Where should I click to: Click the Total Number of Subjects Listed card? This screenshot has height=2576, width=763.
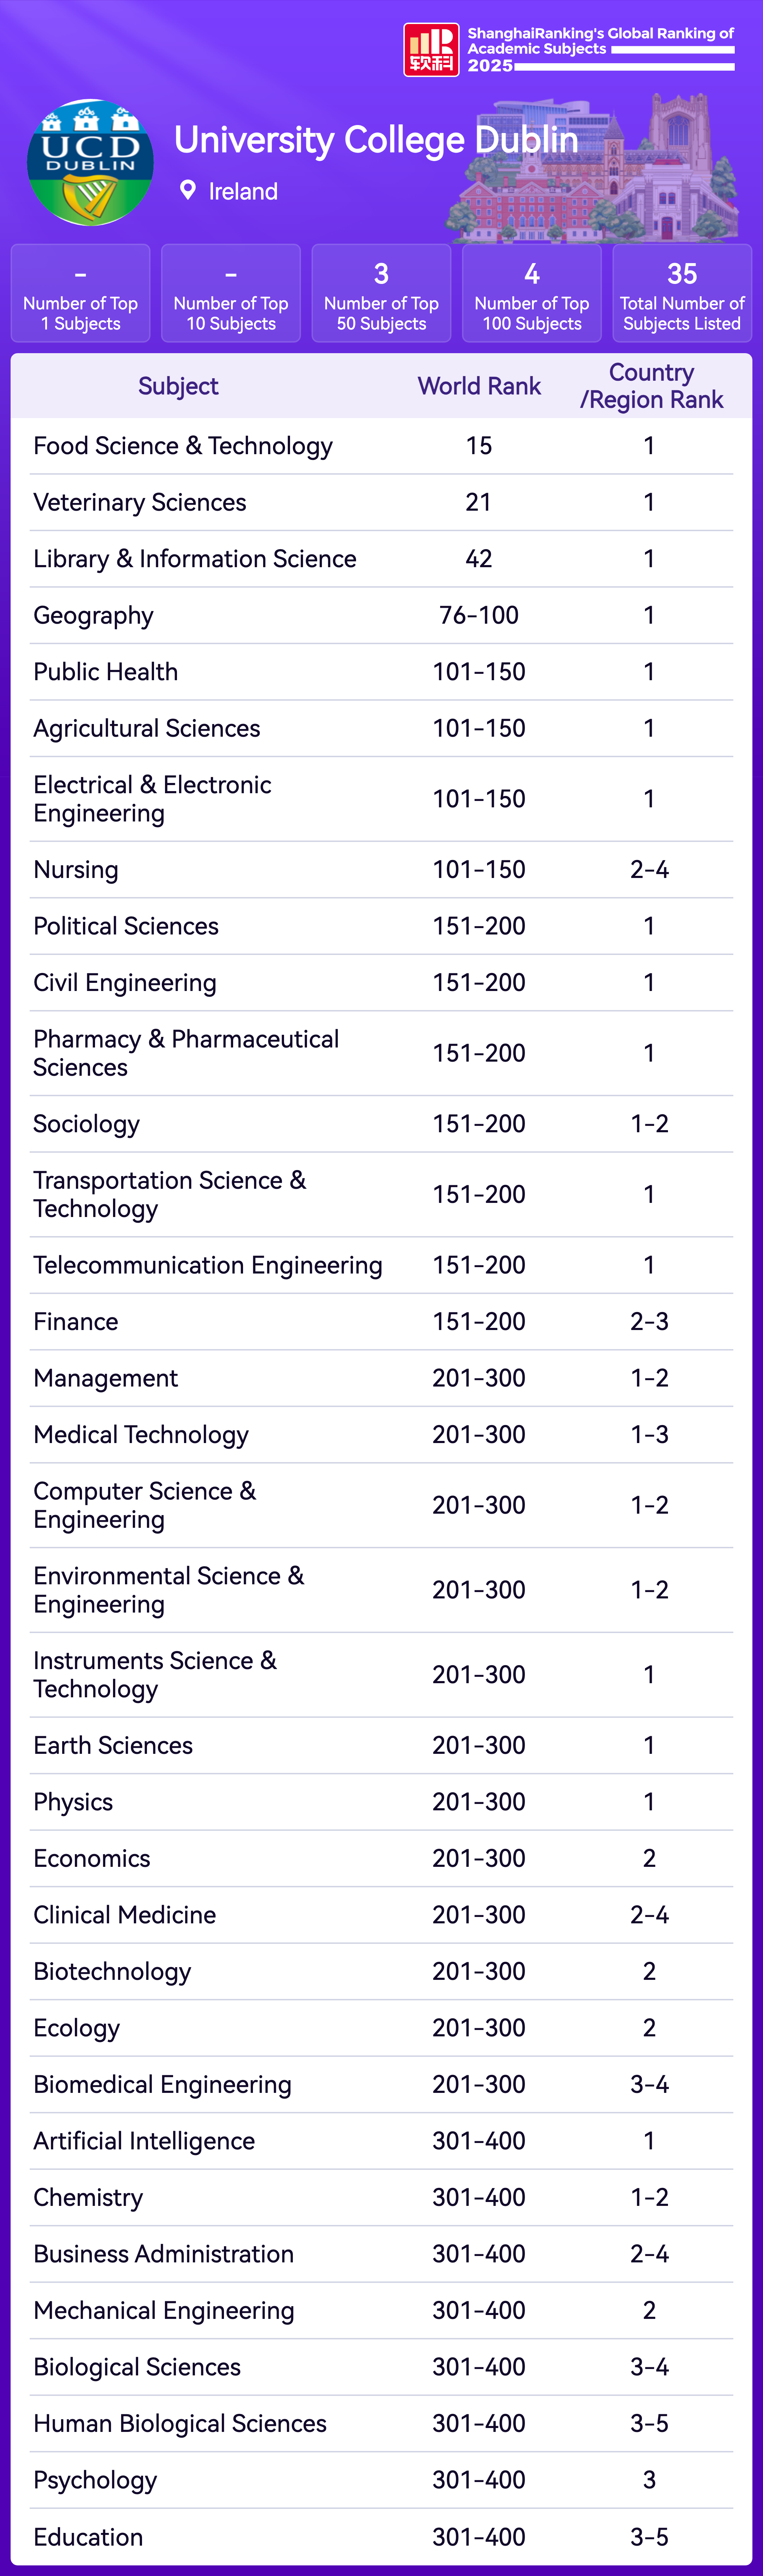point(682,293)
